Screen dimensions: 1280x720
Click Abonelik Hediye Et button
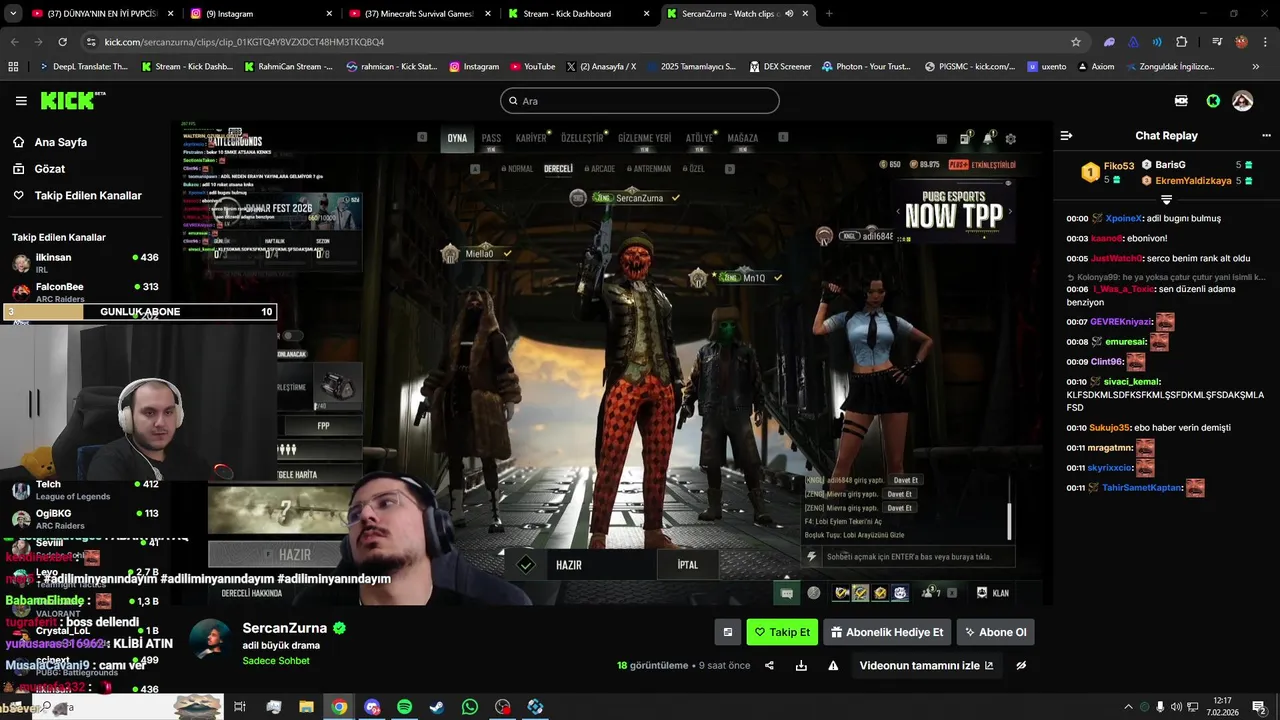(x=886, y=632)
